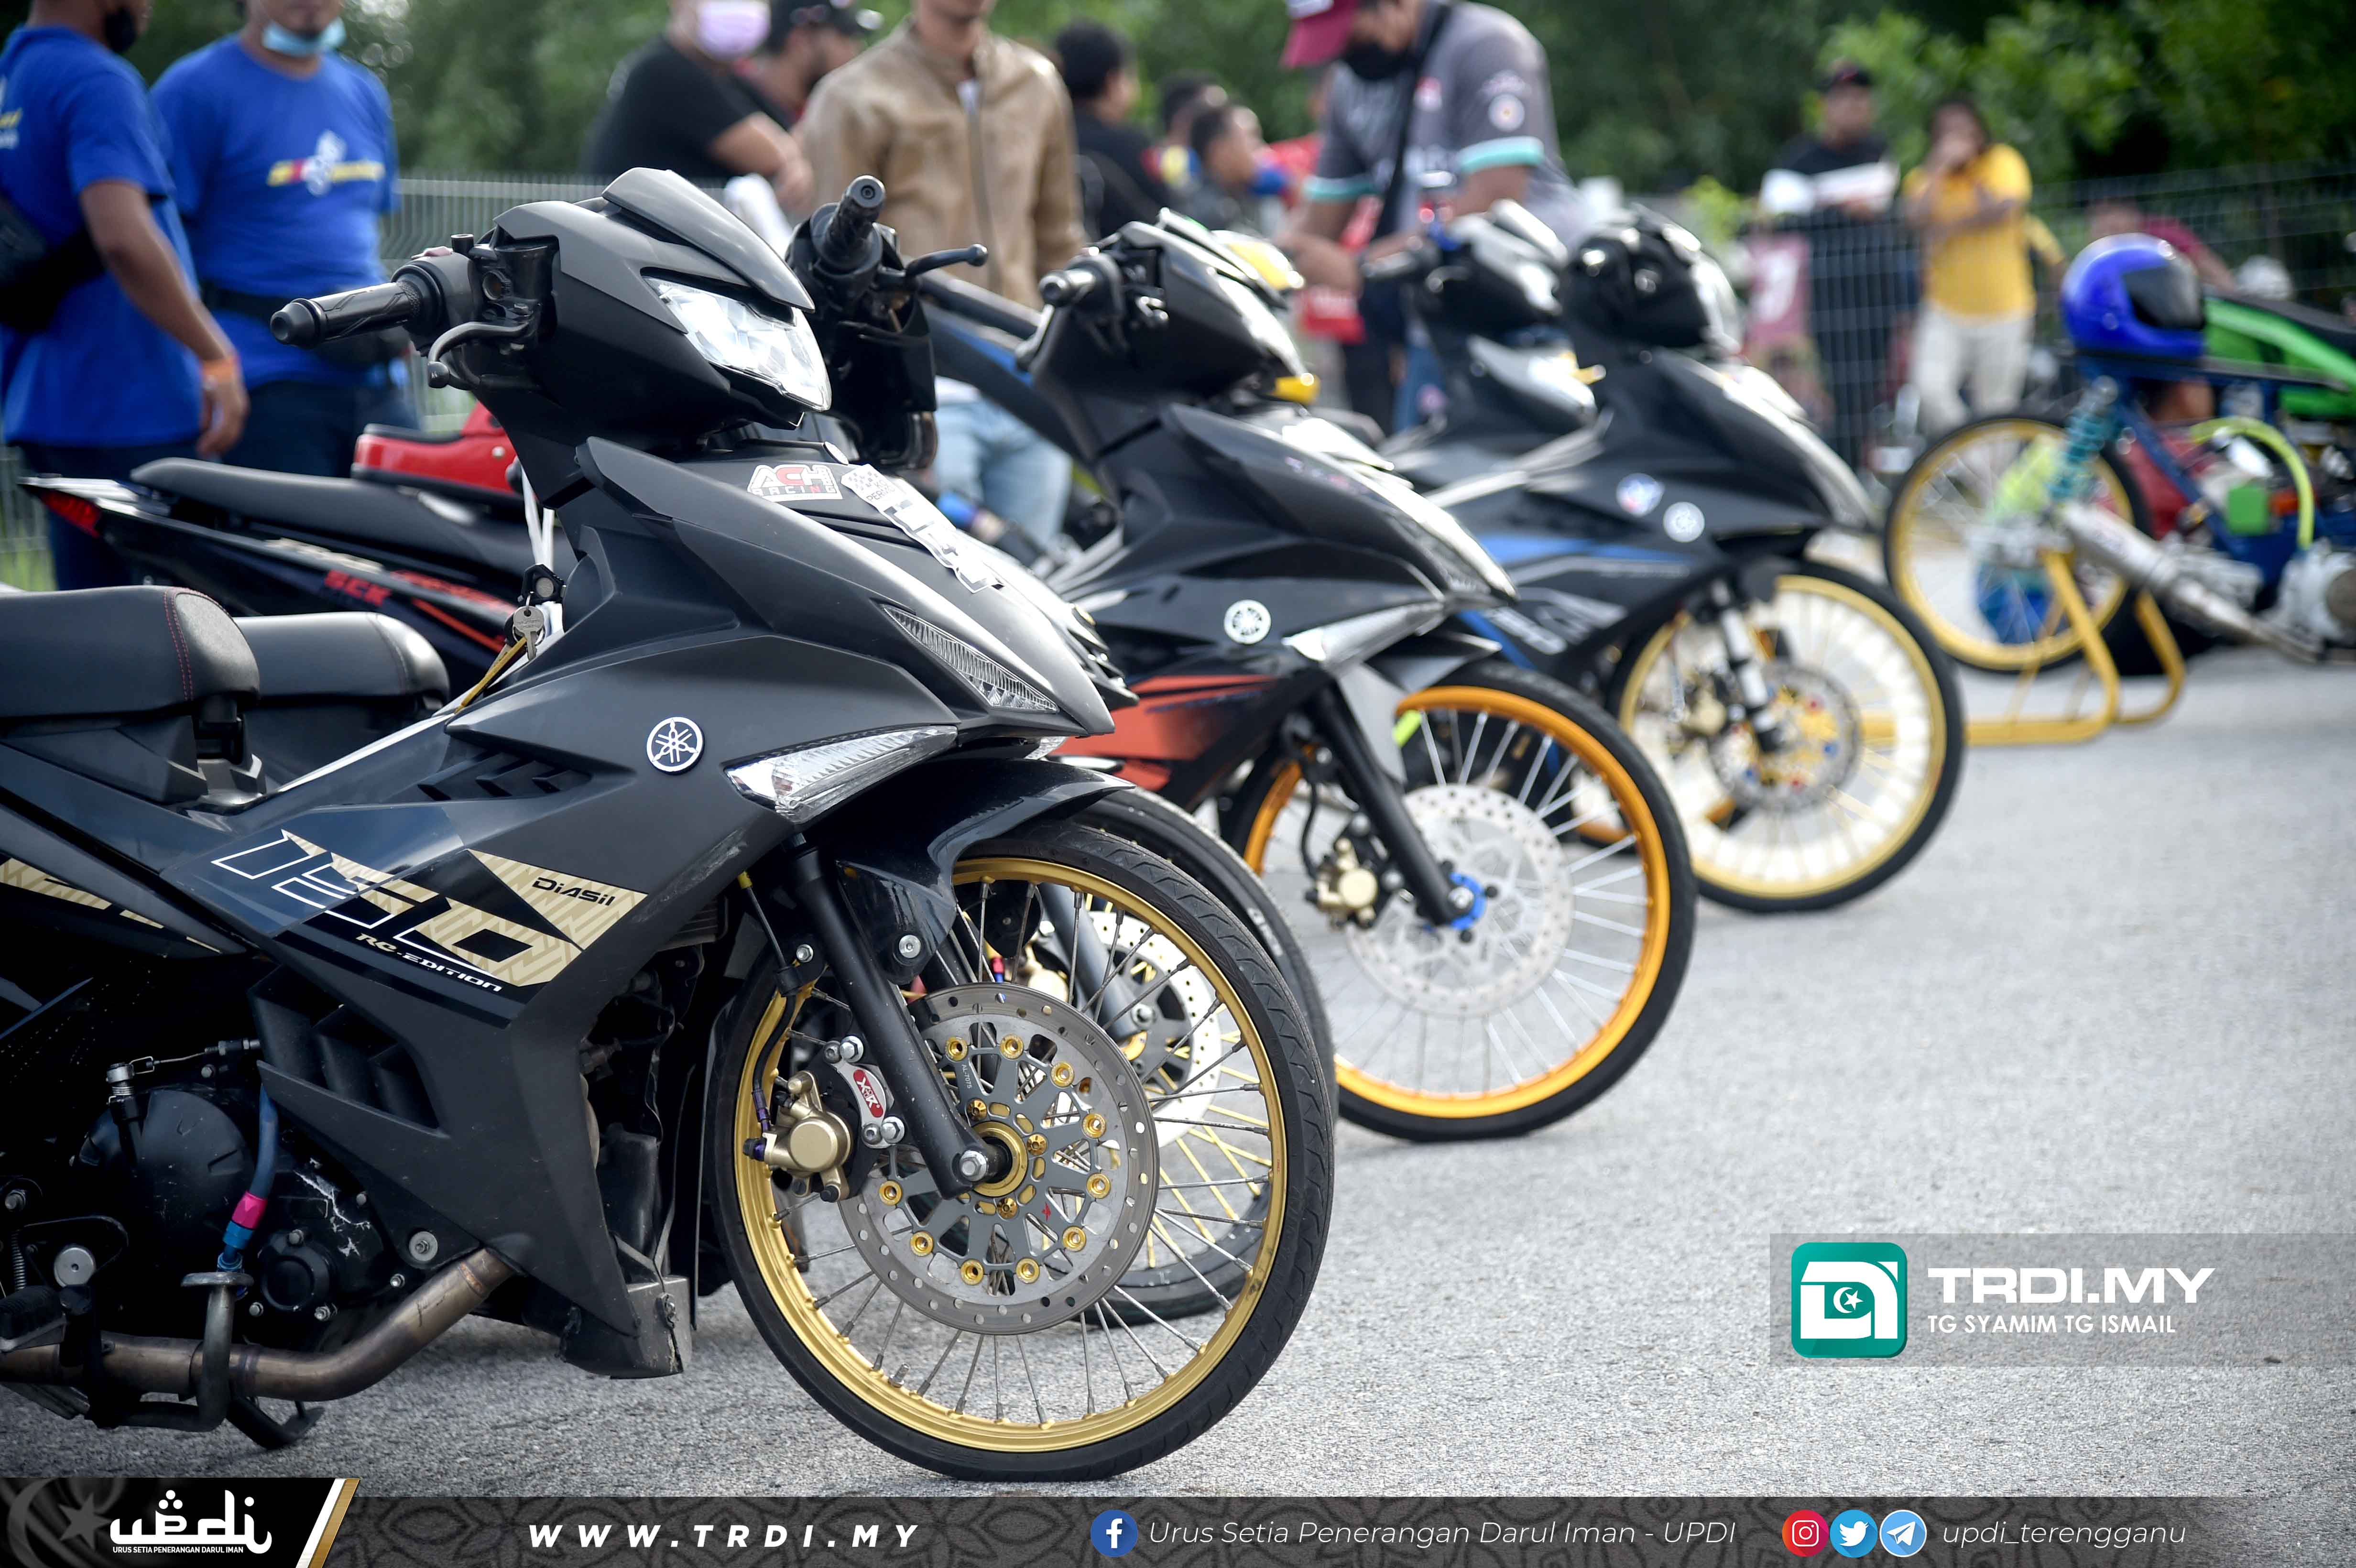Click the Instagram icon in footer
This screenshot has height=1568, width=2356.
point(1804,1533)
